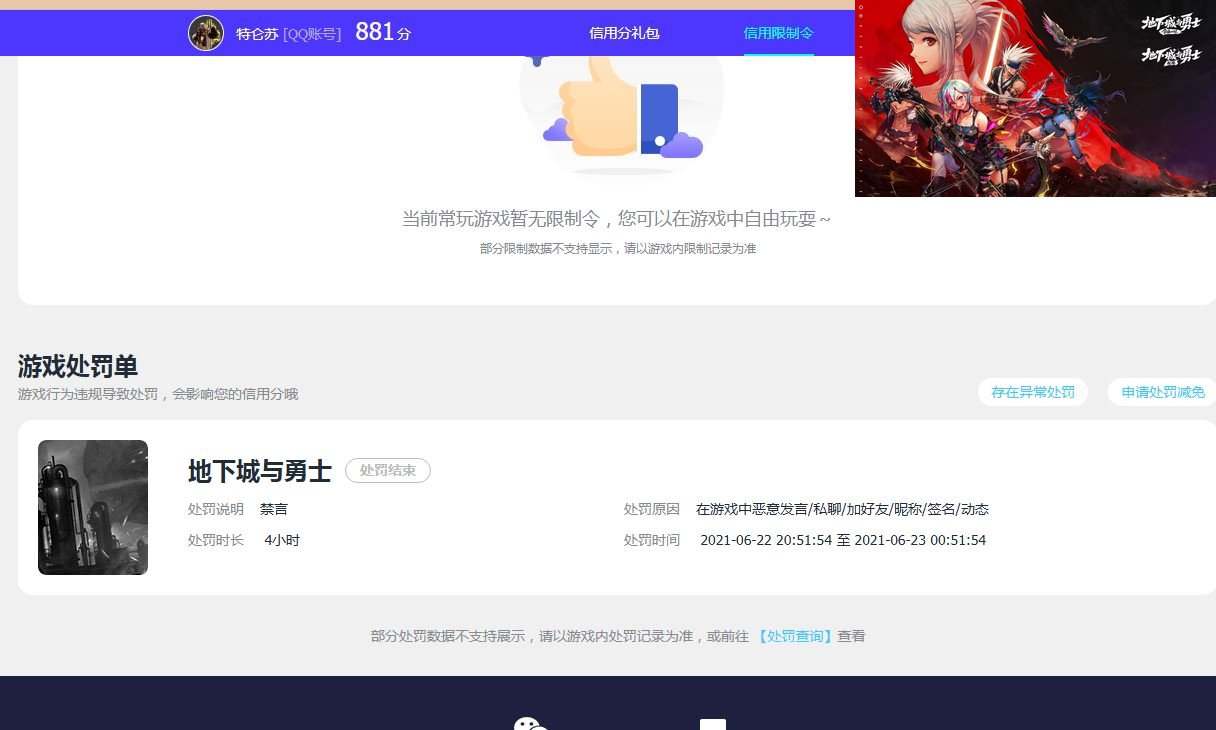The image size is (1216, 730).
Task: Click the user avatar icon in header
Action: tap(206, 33)
